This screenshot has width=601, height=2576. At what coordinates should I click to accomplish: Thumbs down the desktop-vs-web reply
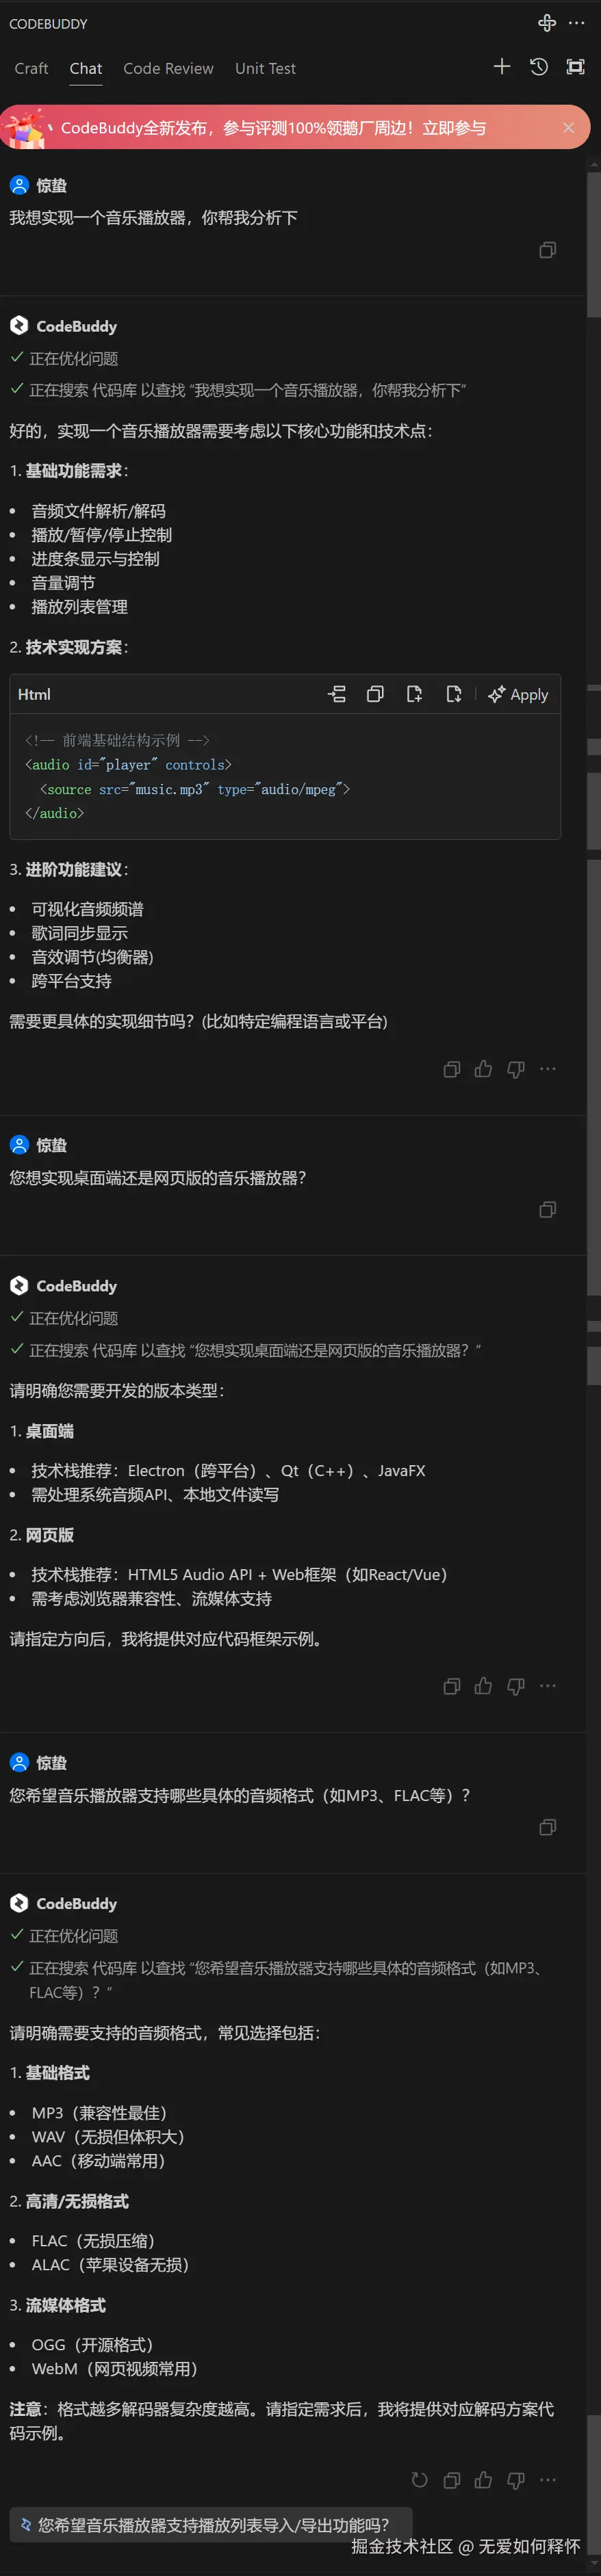[516, 1686]
